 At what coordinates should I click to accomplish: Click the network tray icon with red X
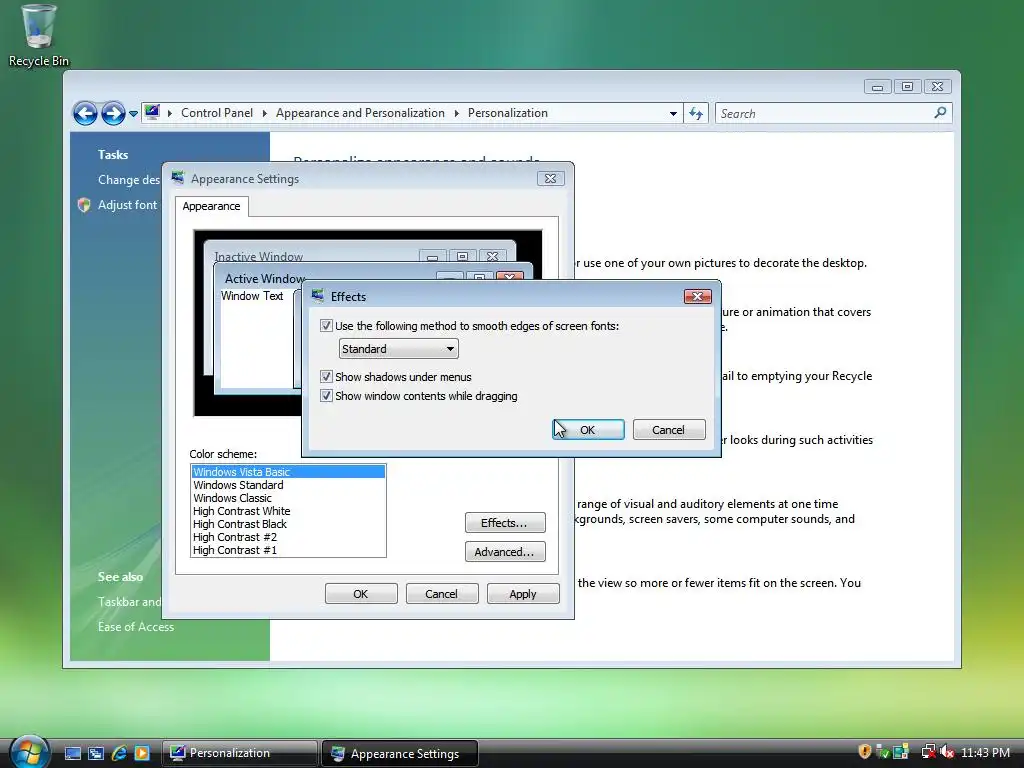click(928, 752)
